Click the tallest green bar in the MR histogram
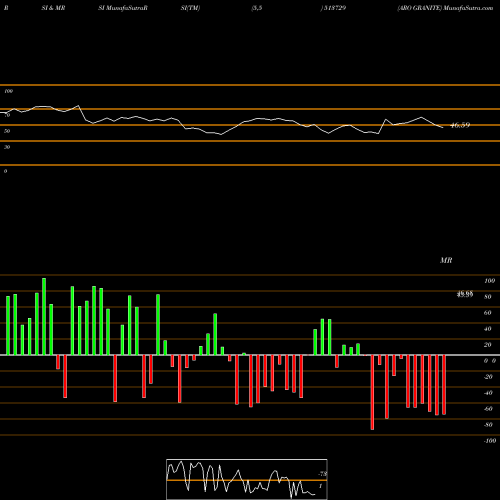Viewport: 500px width, 500px height. click(x=44, y=316)
